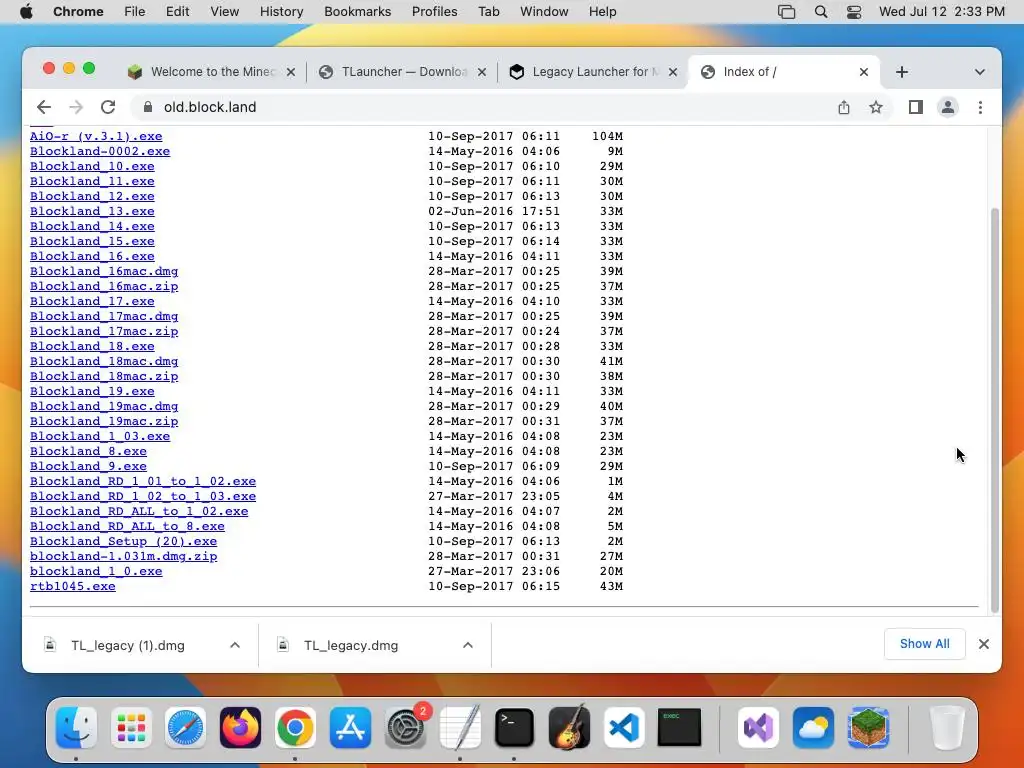Close the Legacy Launcher tab
The image size is (1024, 768).
pyautogui.click(x=673, y=72)
